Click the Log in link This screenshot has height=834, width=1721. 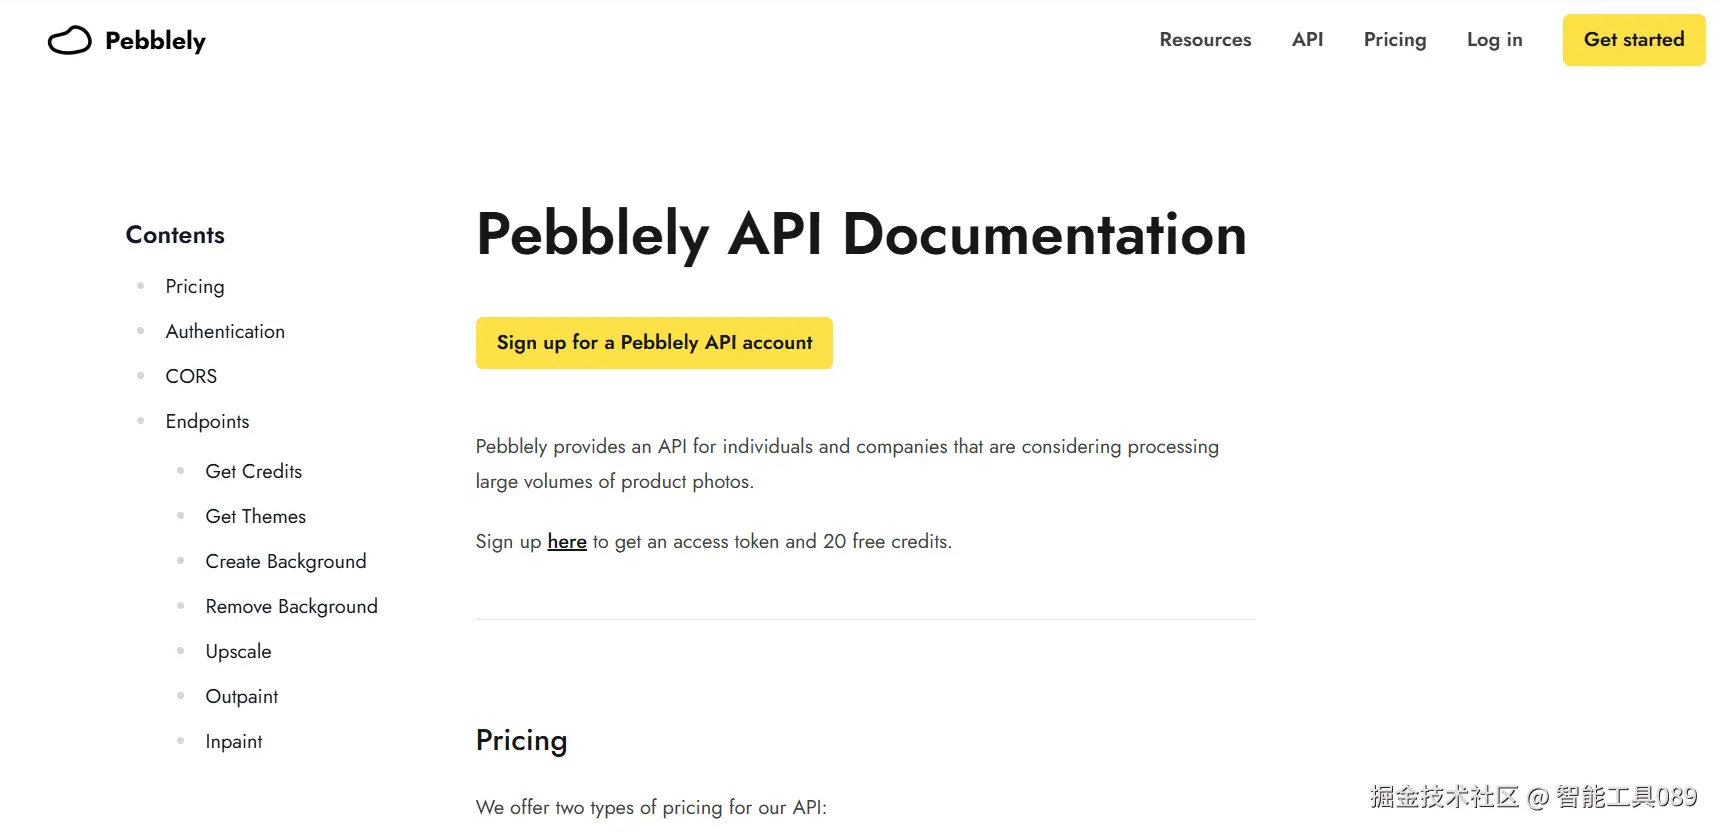pos(1494,40)
